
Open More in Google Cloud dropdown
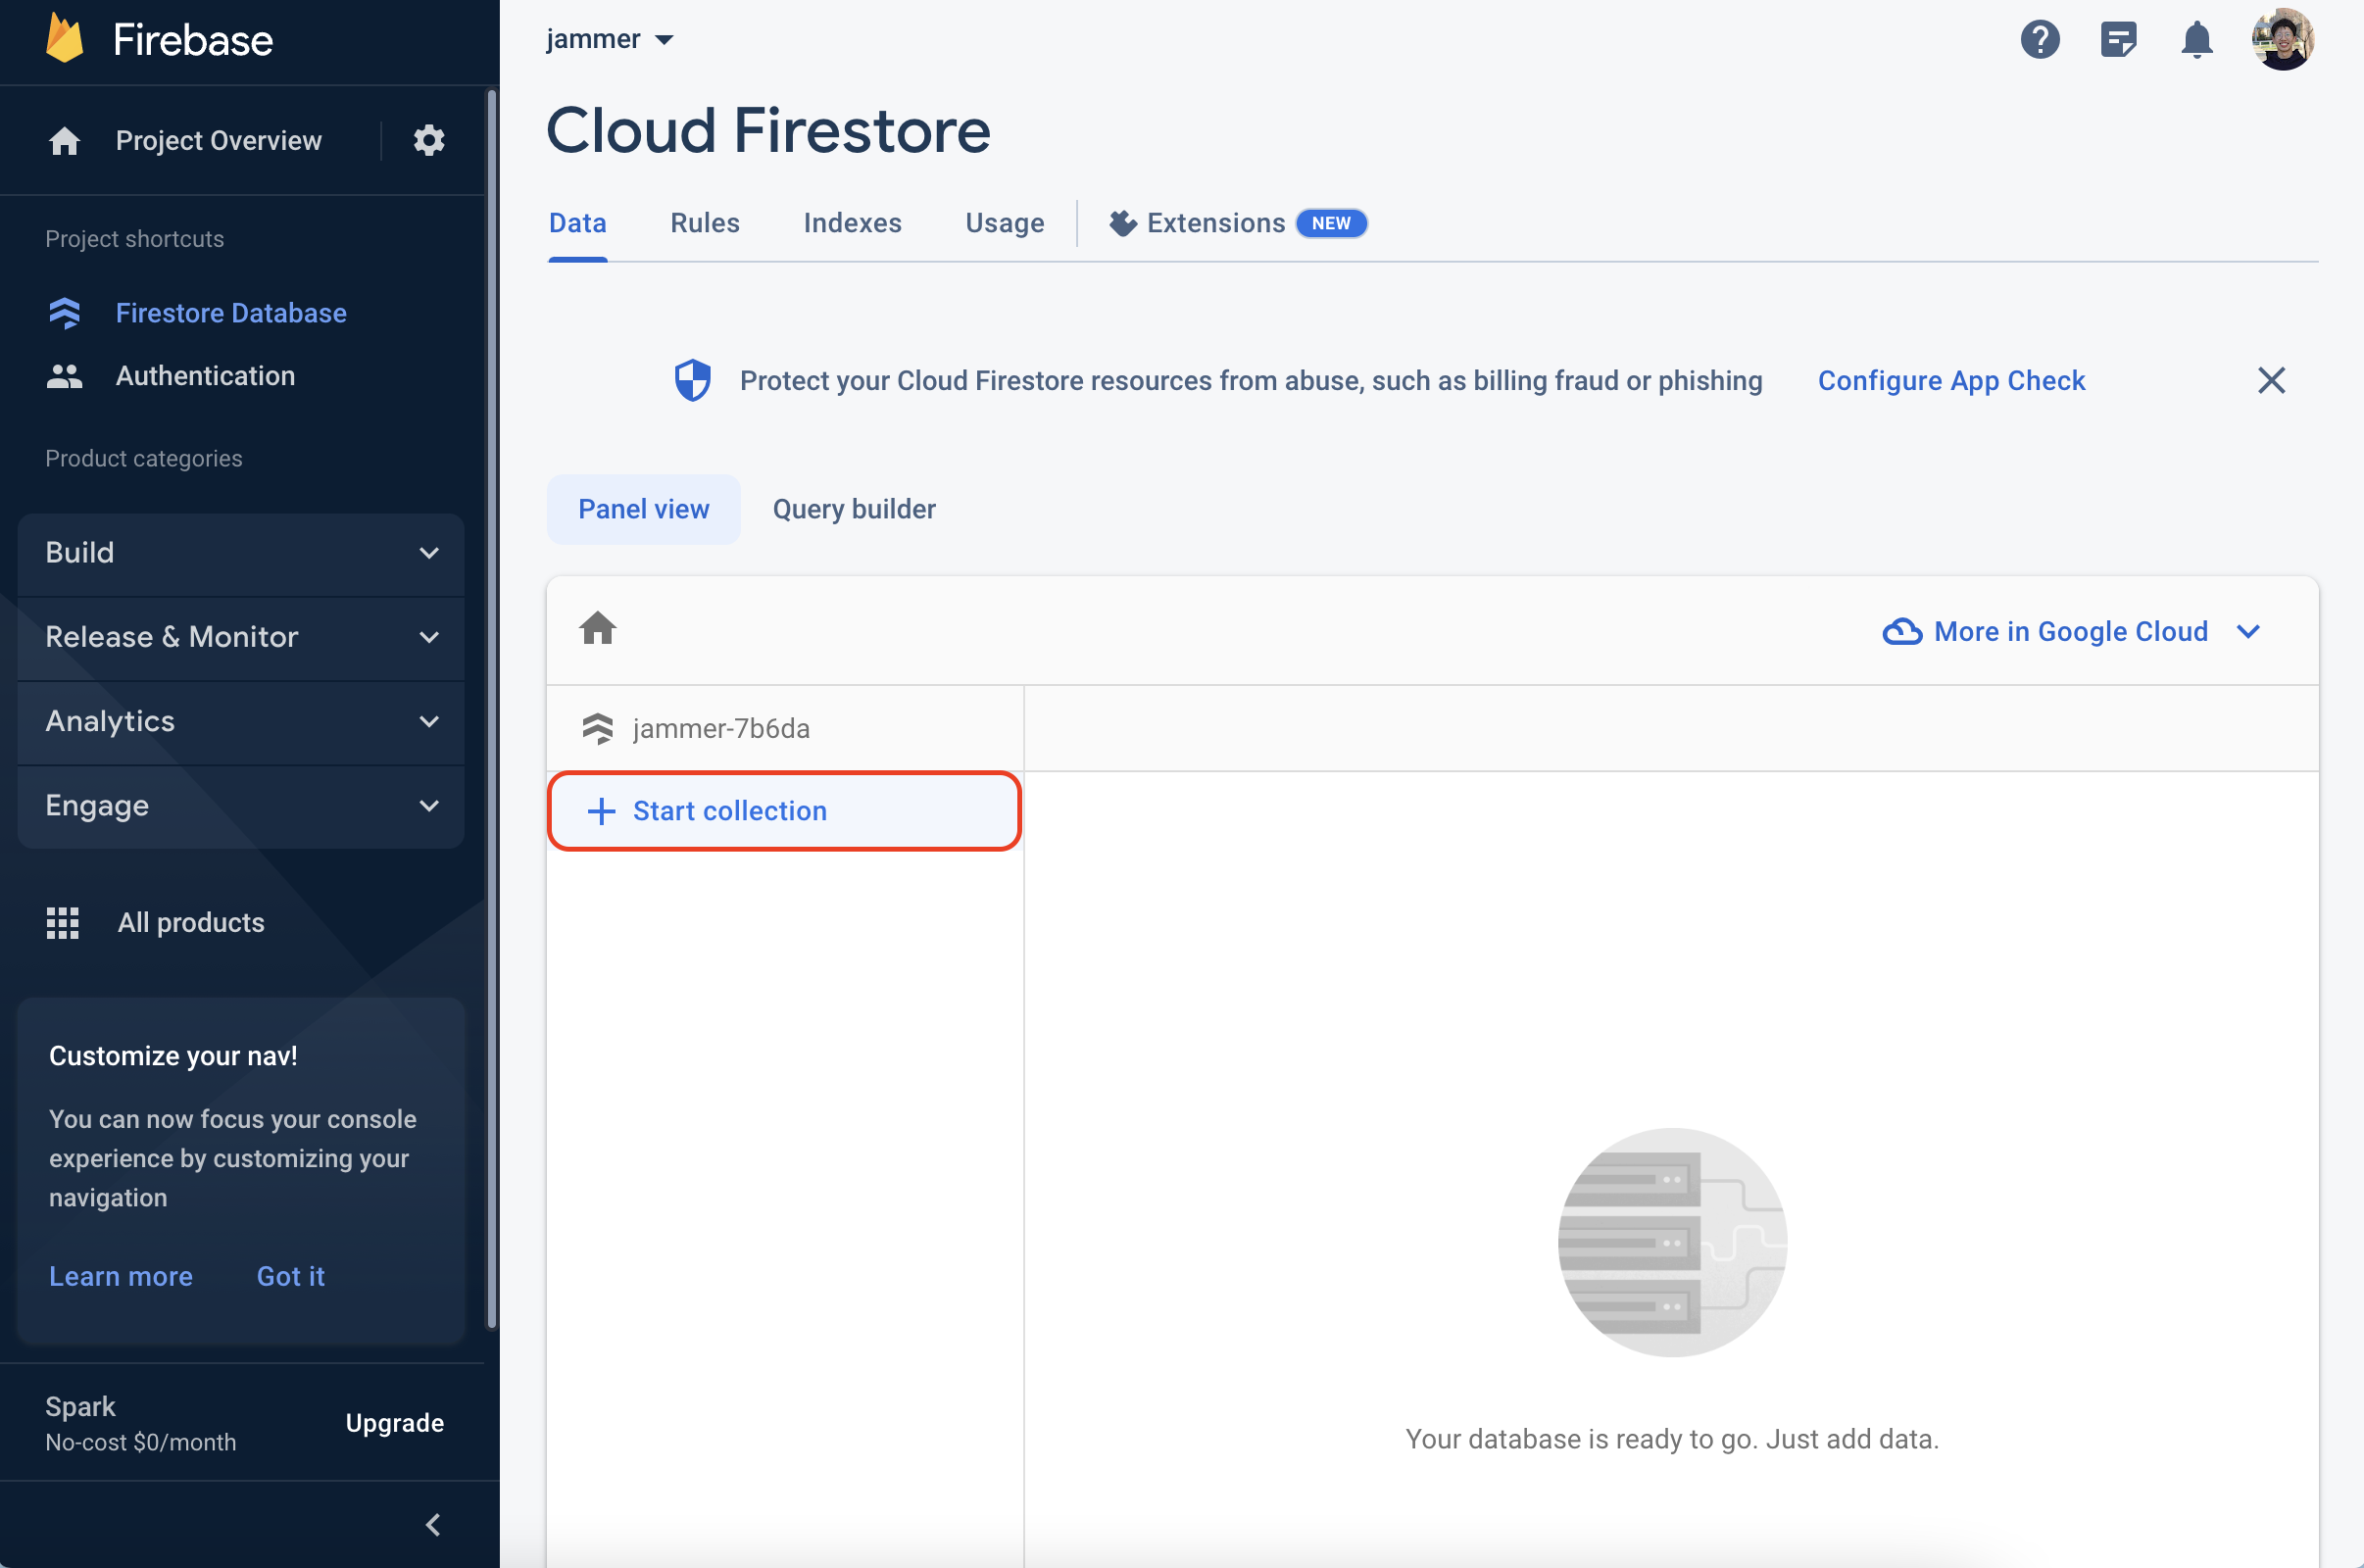2071,632
